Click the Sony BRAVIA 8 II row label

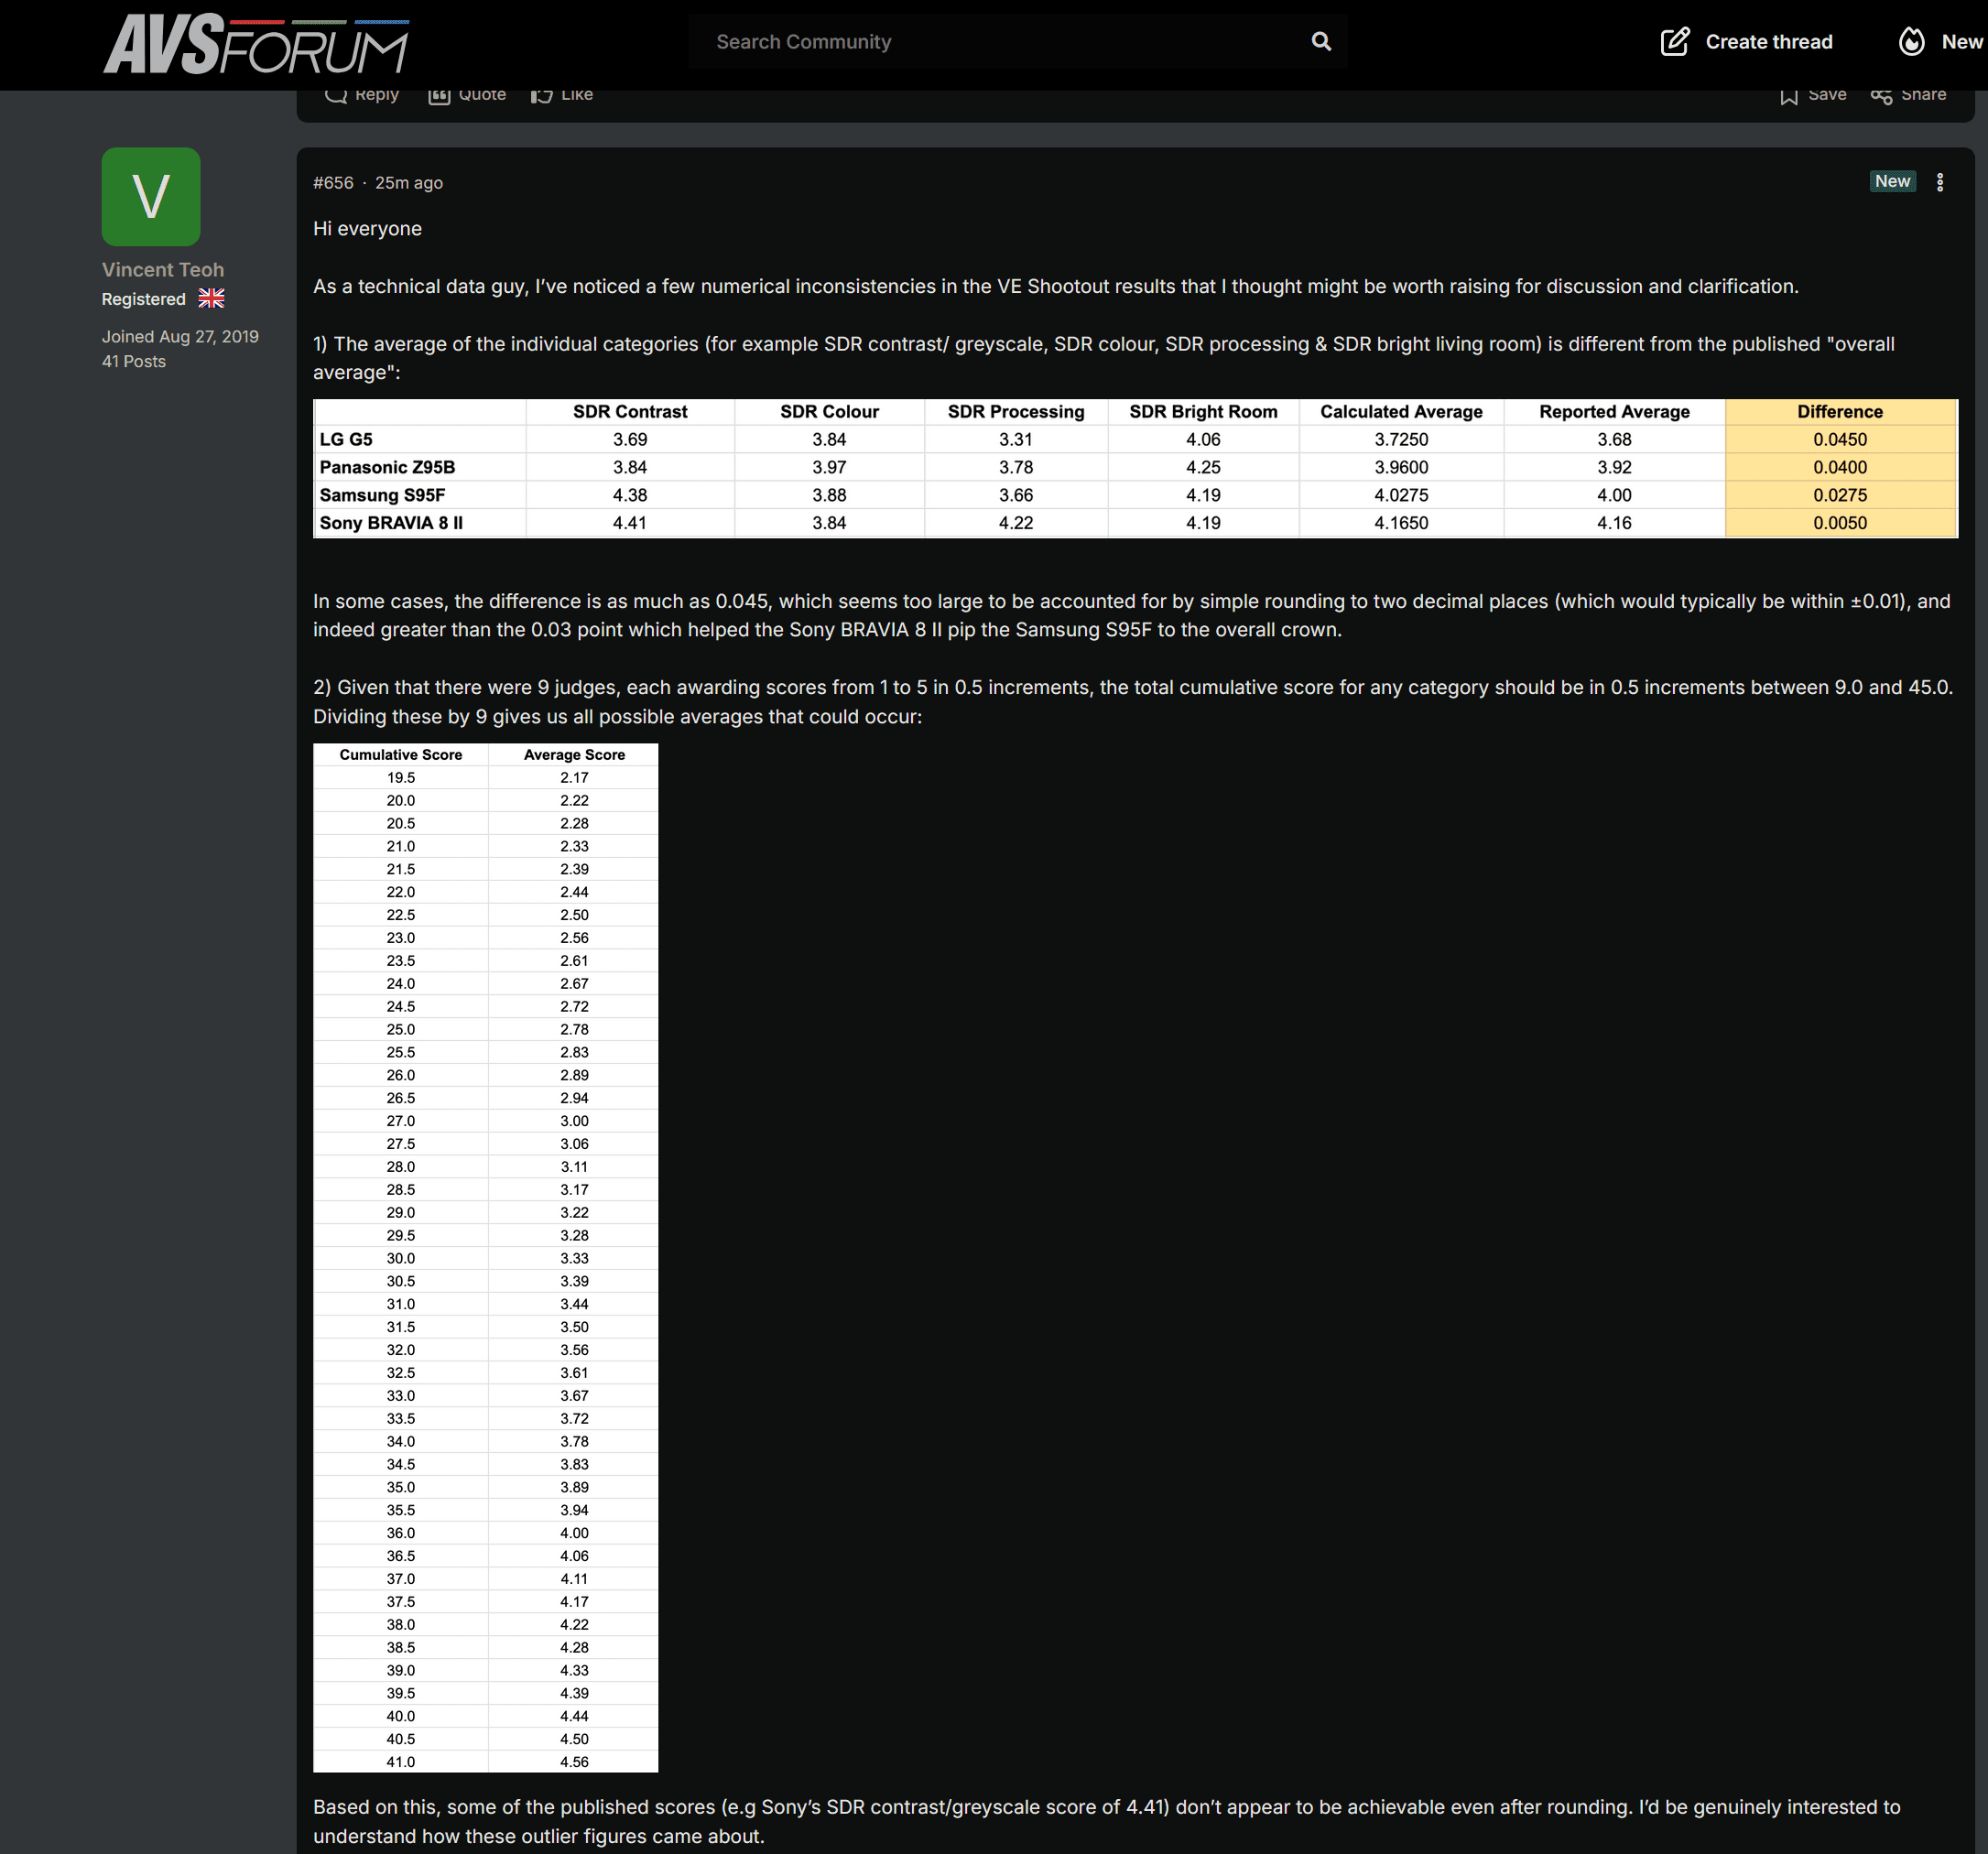pyautogui.click(x=391, y=523)
